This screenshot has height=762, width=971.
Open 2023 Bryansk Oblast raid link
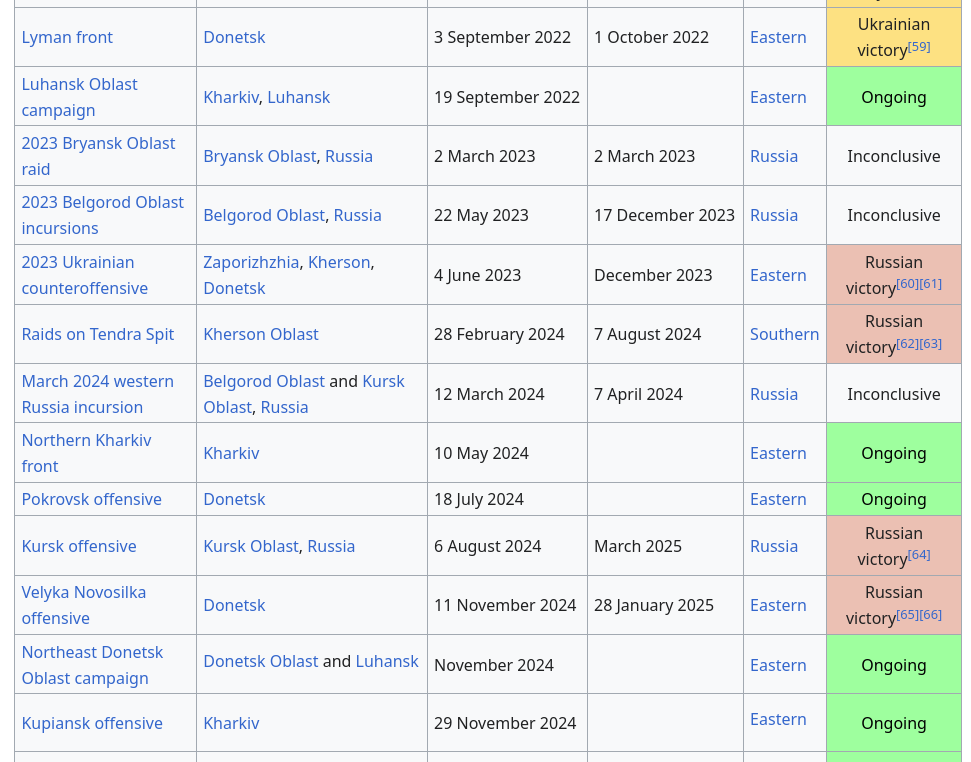[x=98, y=155]
